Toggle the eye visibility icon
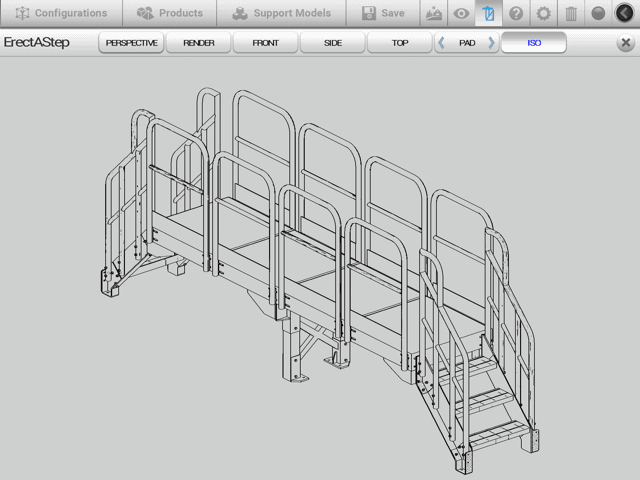The width and height of the screenshot is (640, 480). 461,14
